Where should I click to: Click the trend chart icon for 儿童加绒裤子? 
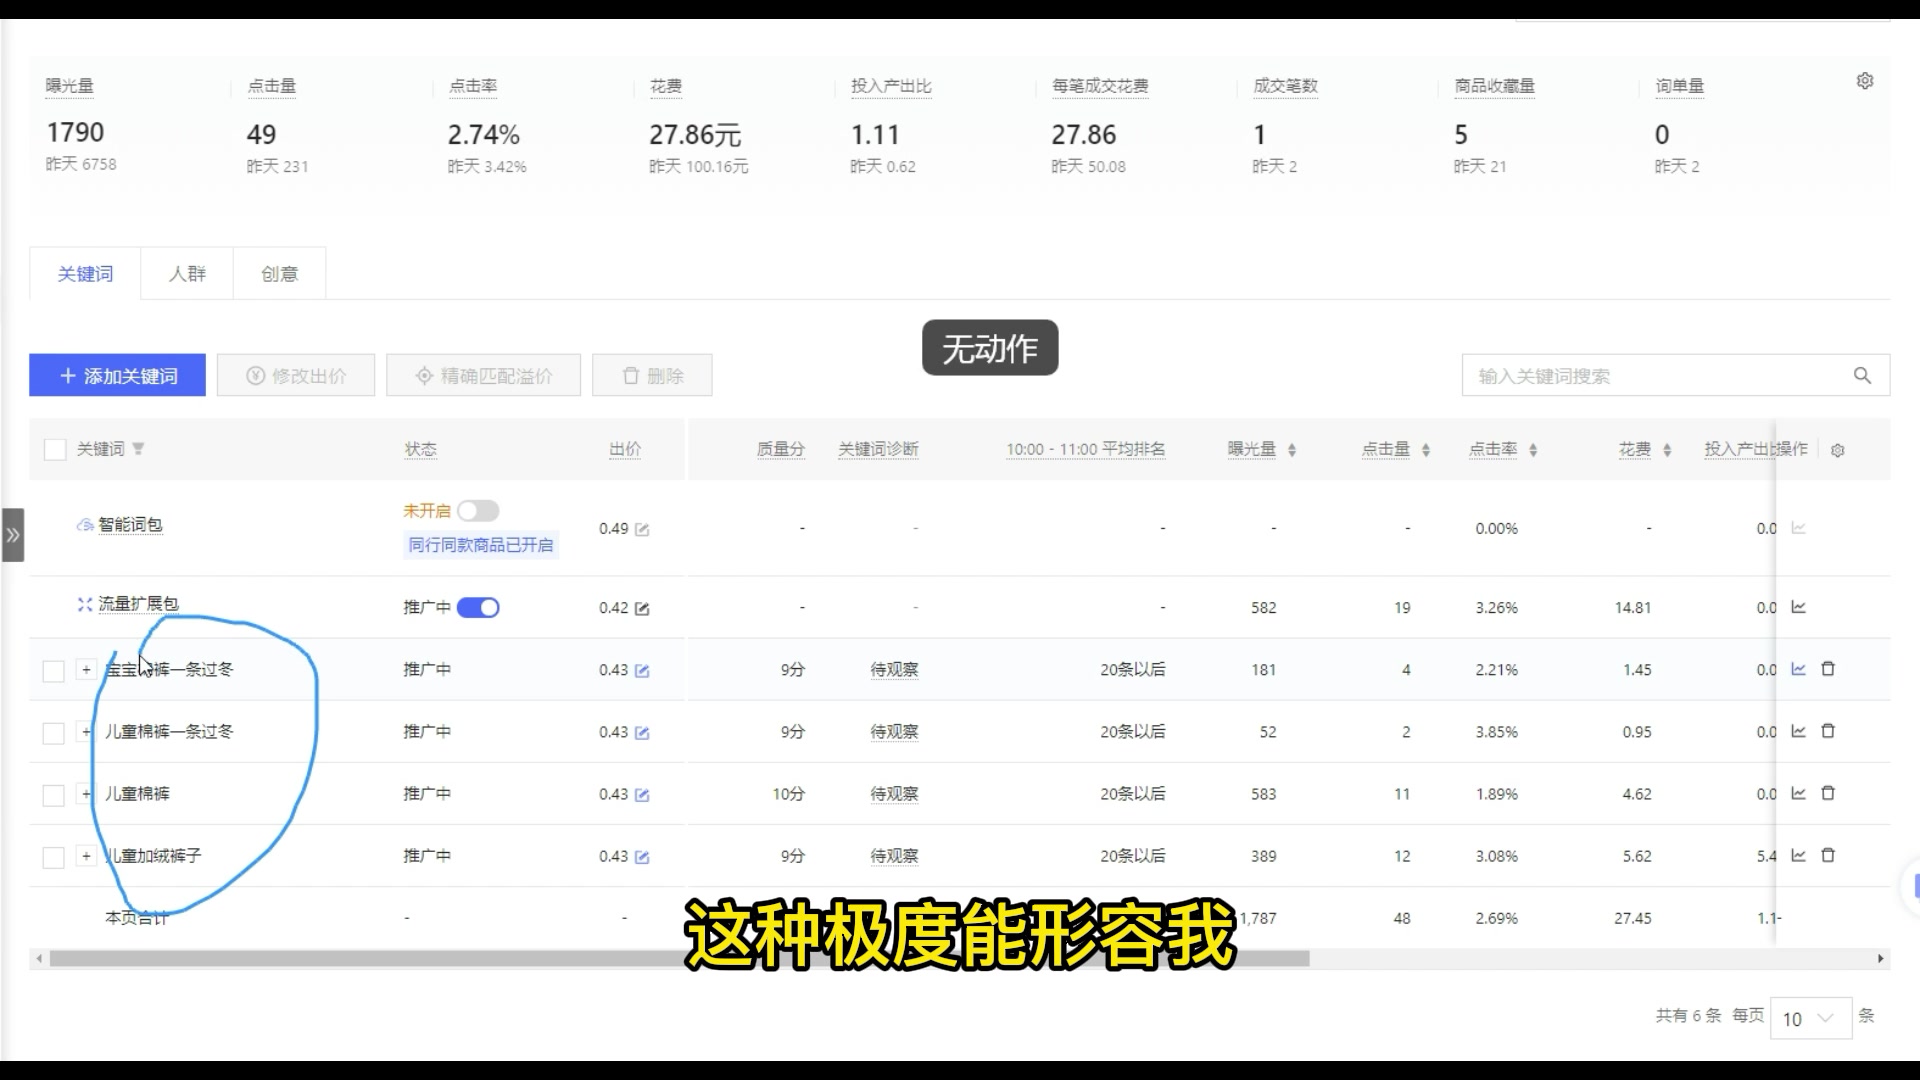tap(1799, 855)
